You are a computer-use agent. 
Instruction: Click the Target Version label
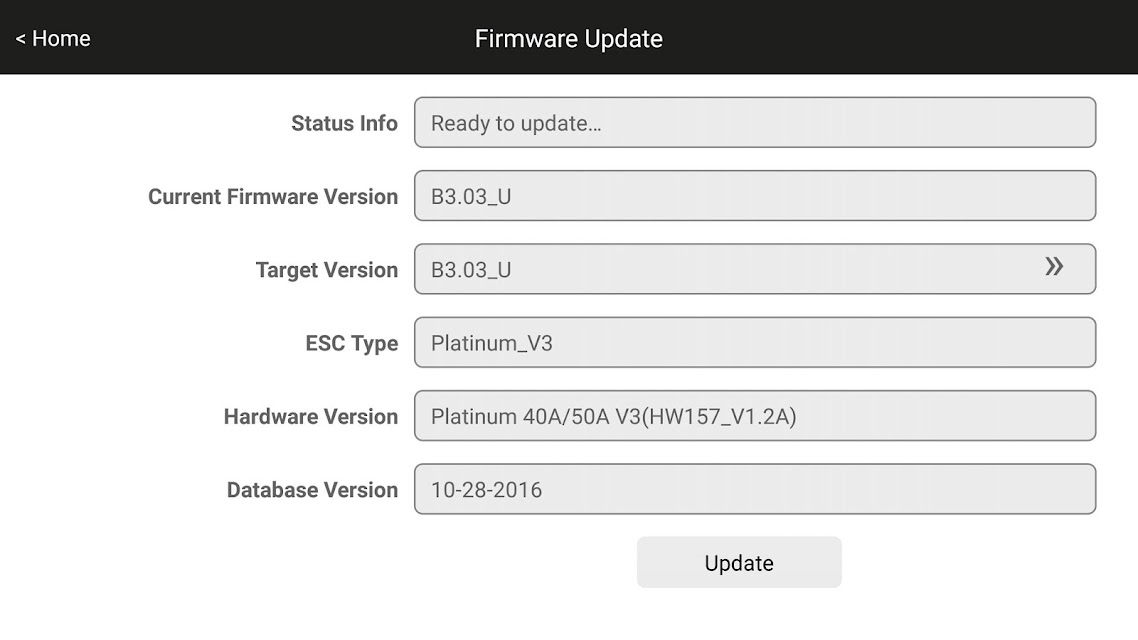click(327, 270)
